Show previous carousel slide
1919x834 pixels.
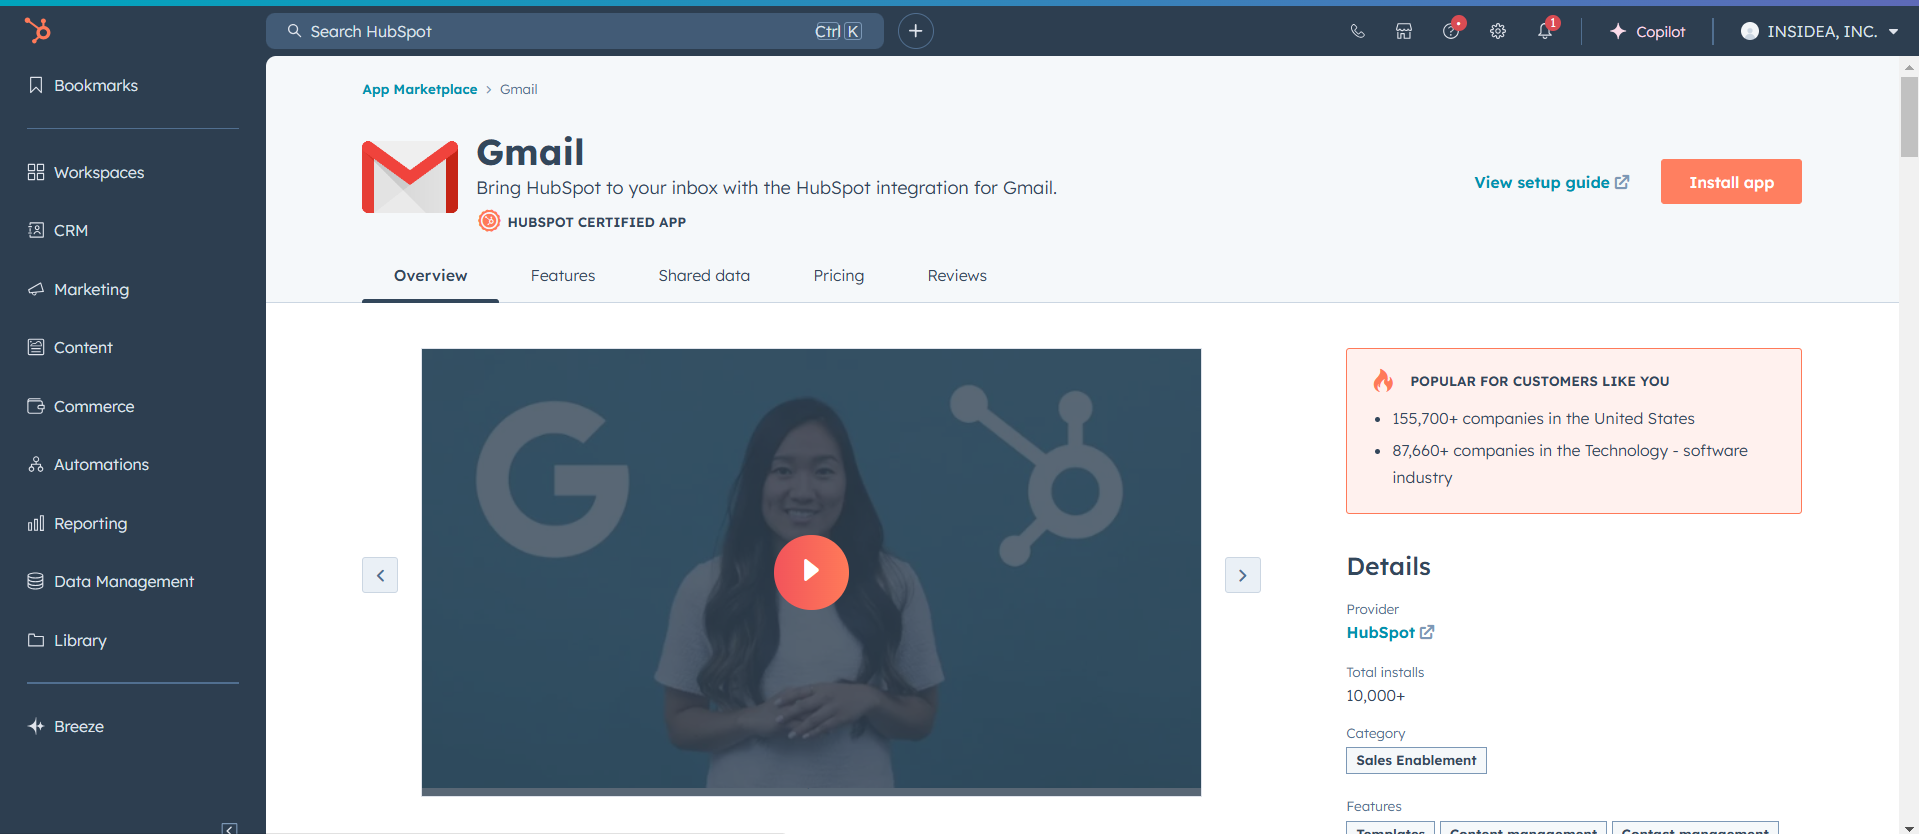(x=380, y=575)
